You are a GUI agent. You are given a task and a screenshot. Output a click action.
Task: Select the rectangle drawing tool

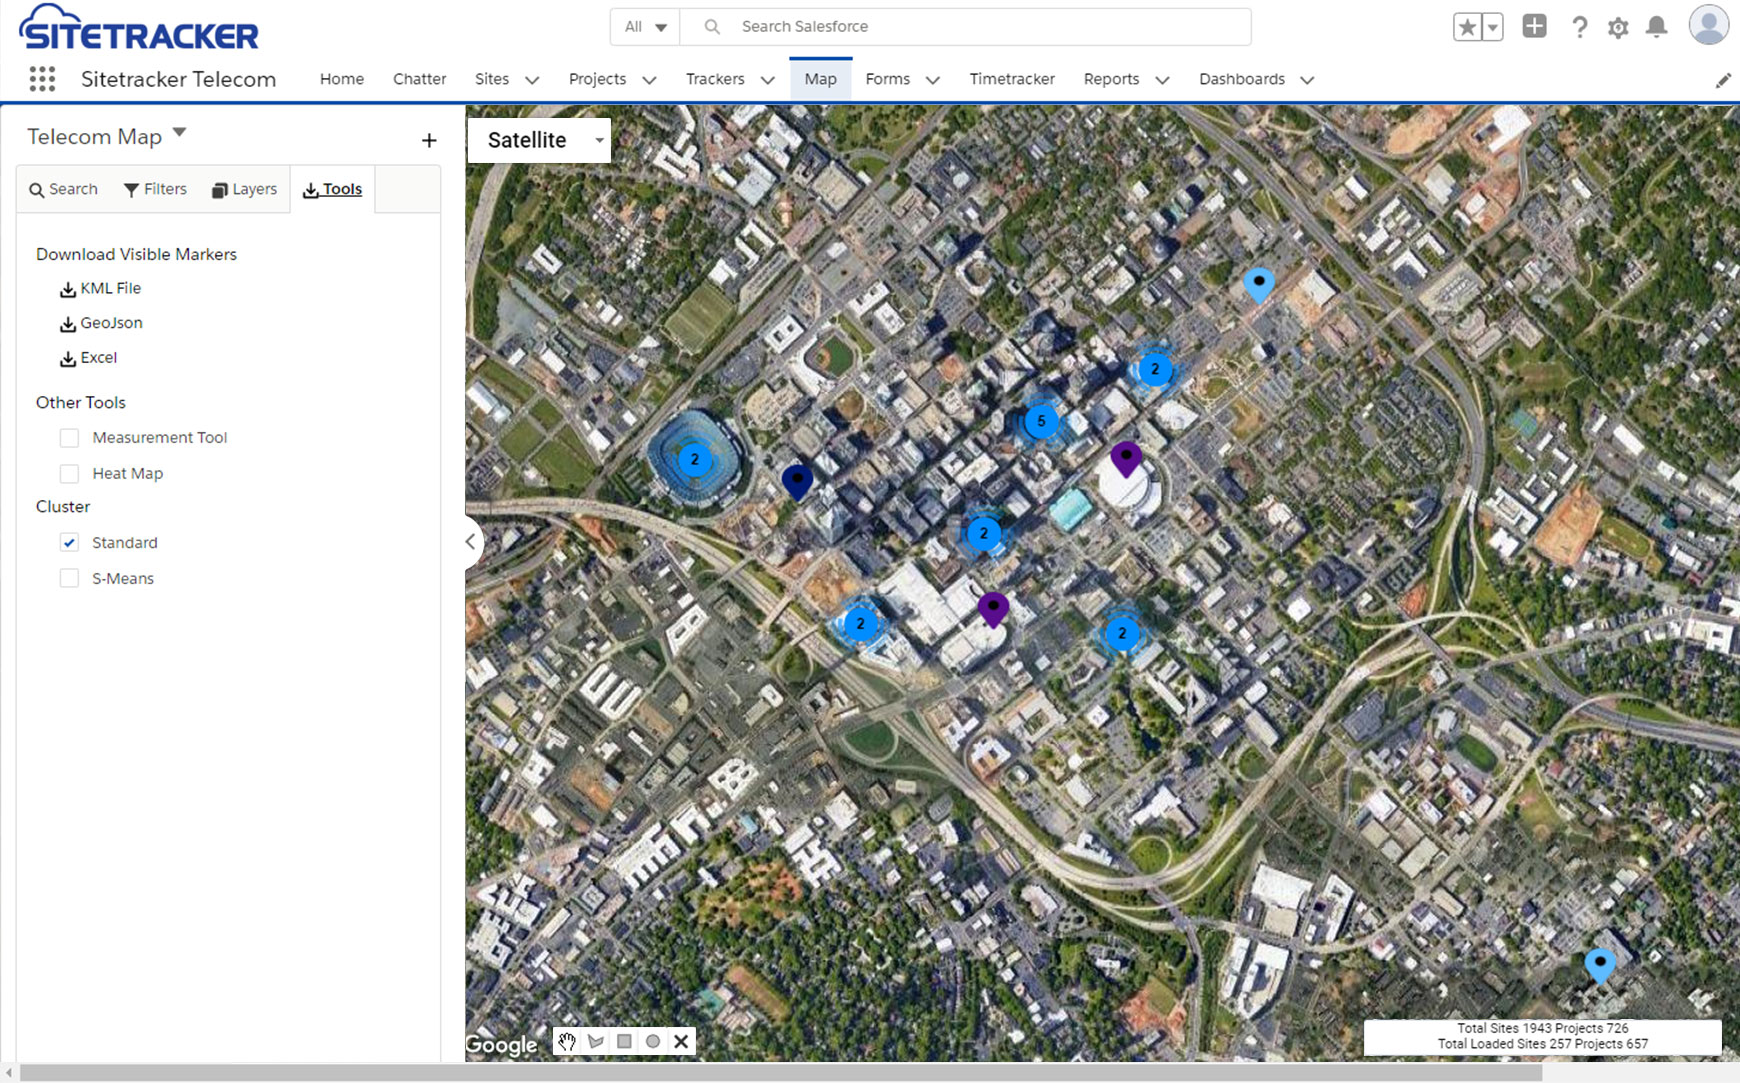coord(624,1041)
